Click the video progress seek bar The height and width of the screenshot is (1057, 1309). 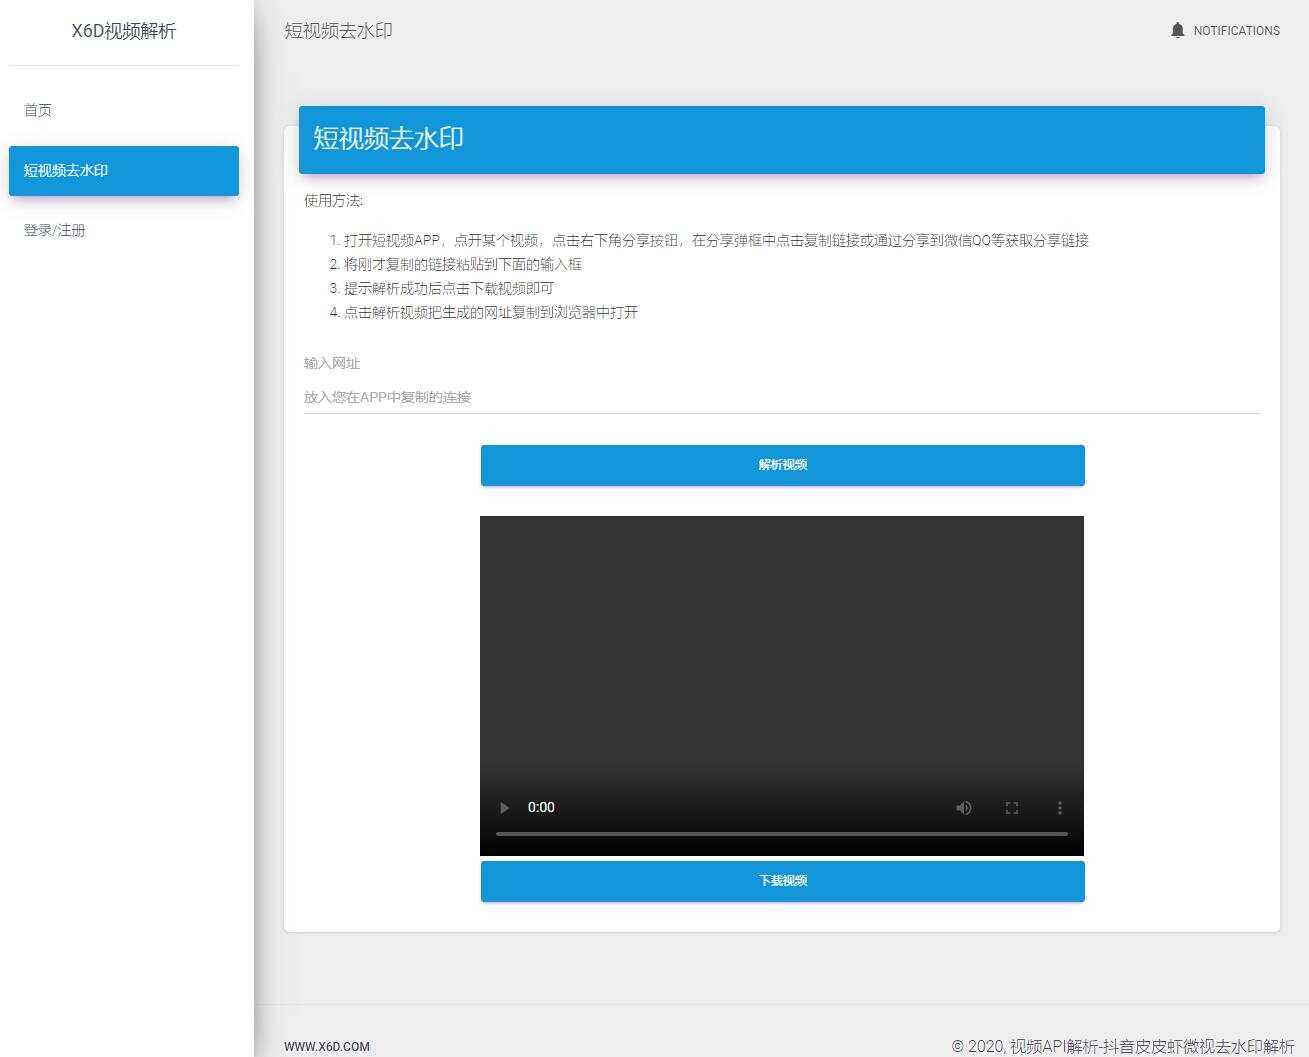coord(782,833)
